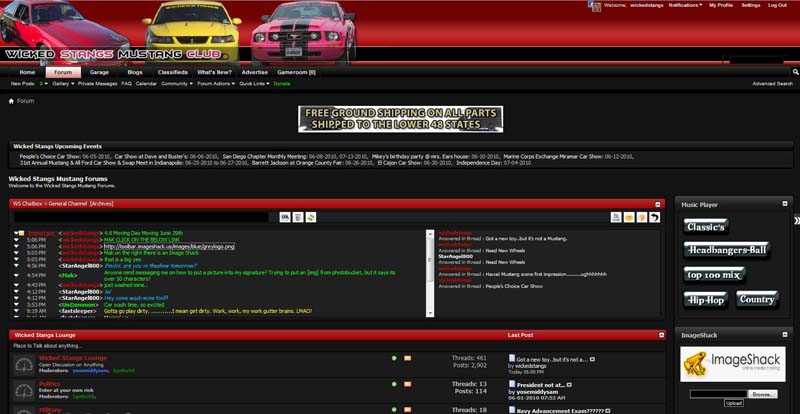
Task: Click the Facebook icon beside Welcome text
Action: [594, 6]
